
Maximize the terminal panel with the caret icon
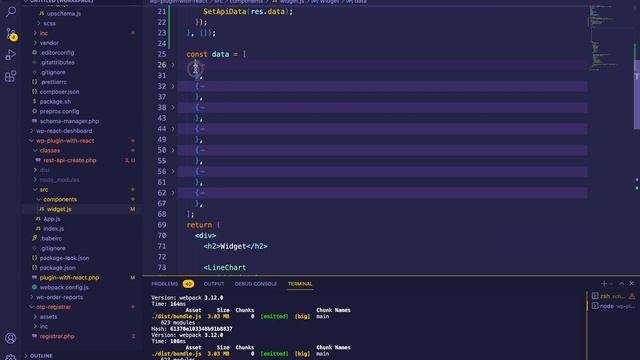(622, 284)
